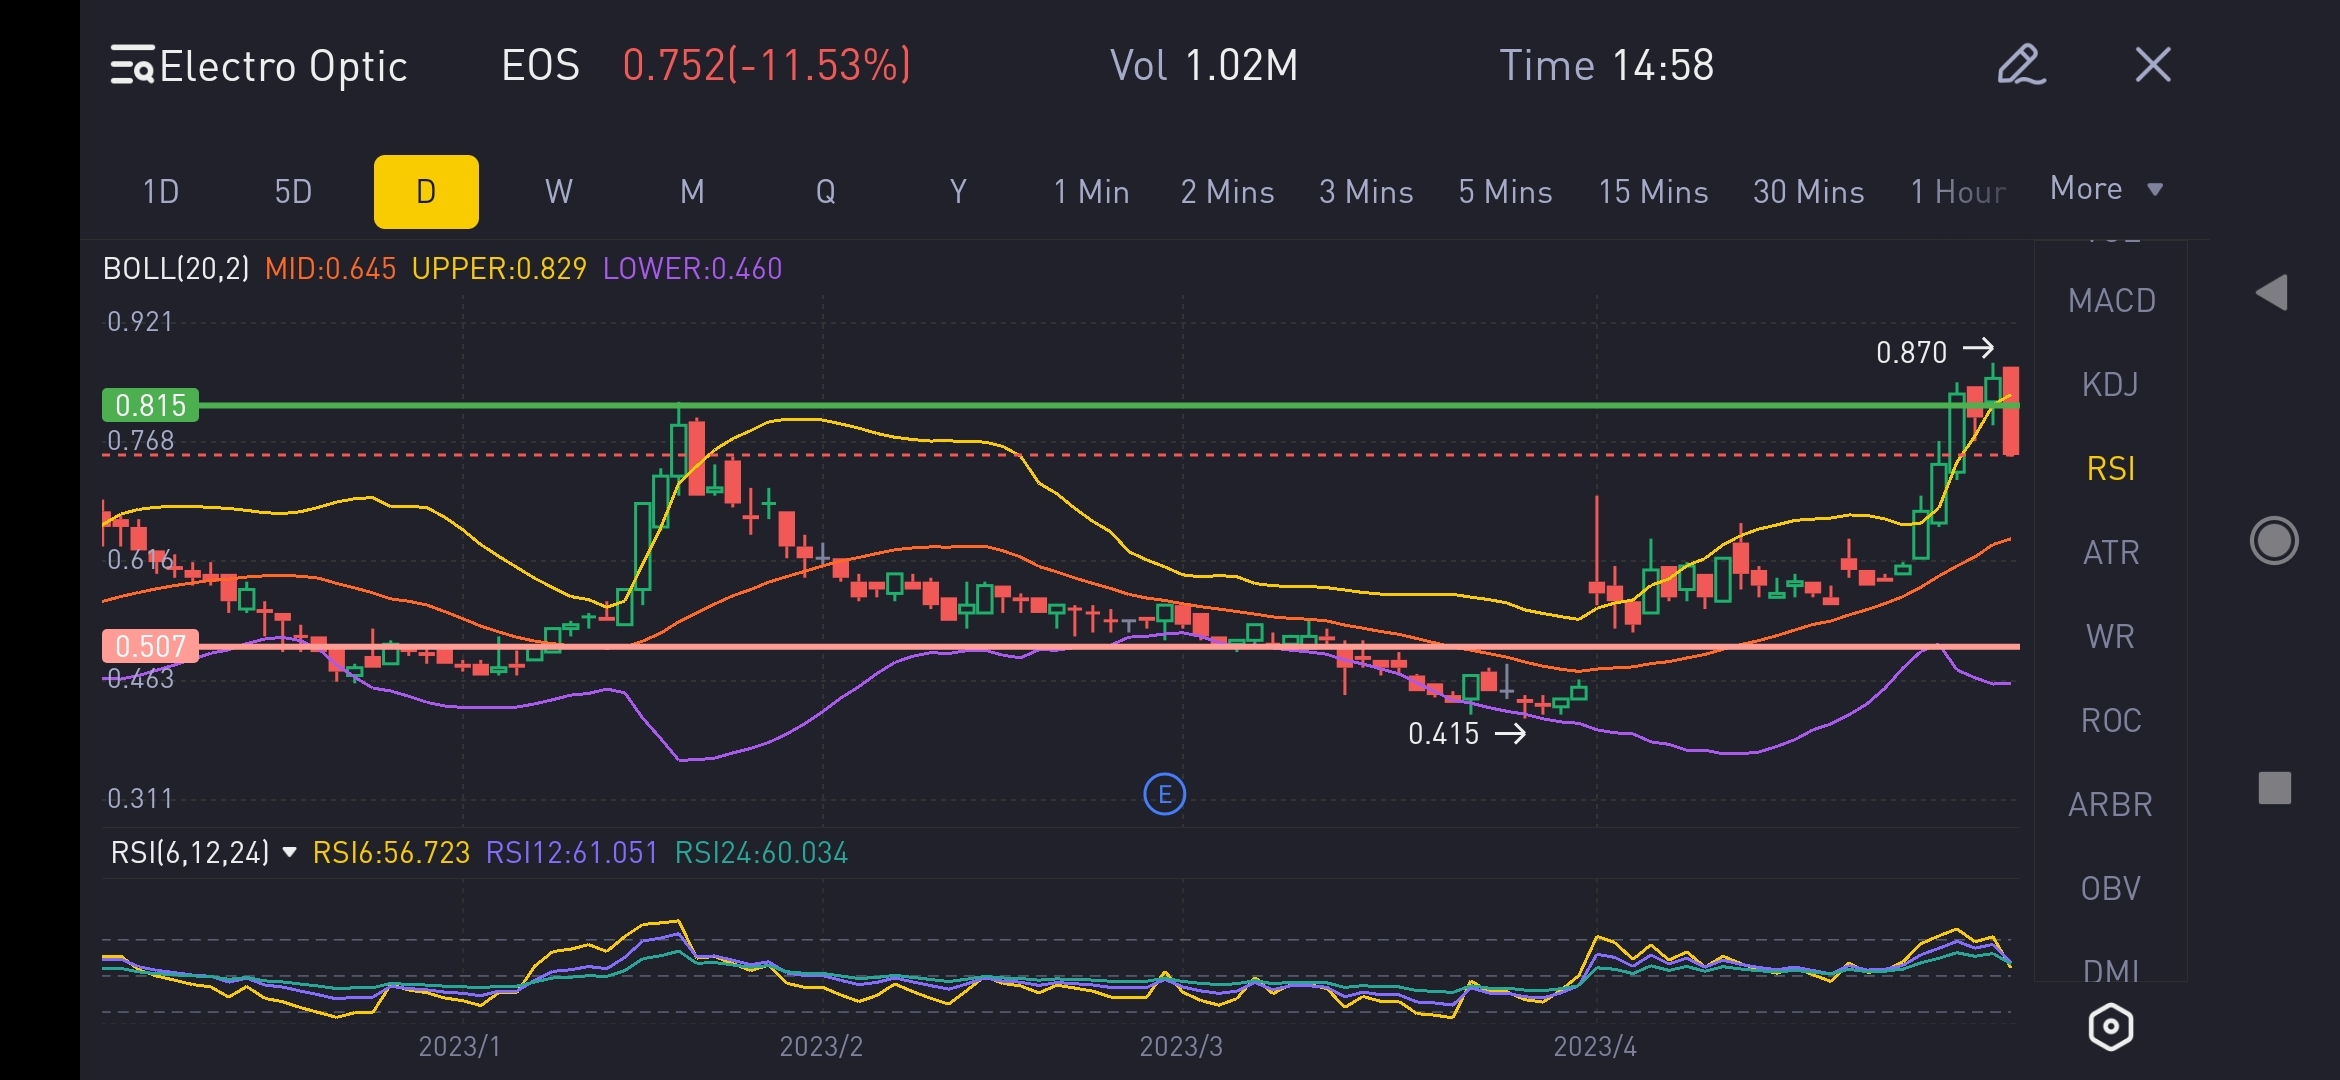Open RSI(6,12,24) parameter dropdown arrow
The width and height of the screenshot is (2340, 1080).
(x=290, y=852)
